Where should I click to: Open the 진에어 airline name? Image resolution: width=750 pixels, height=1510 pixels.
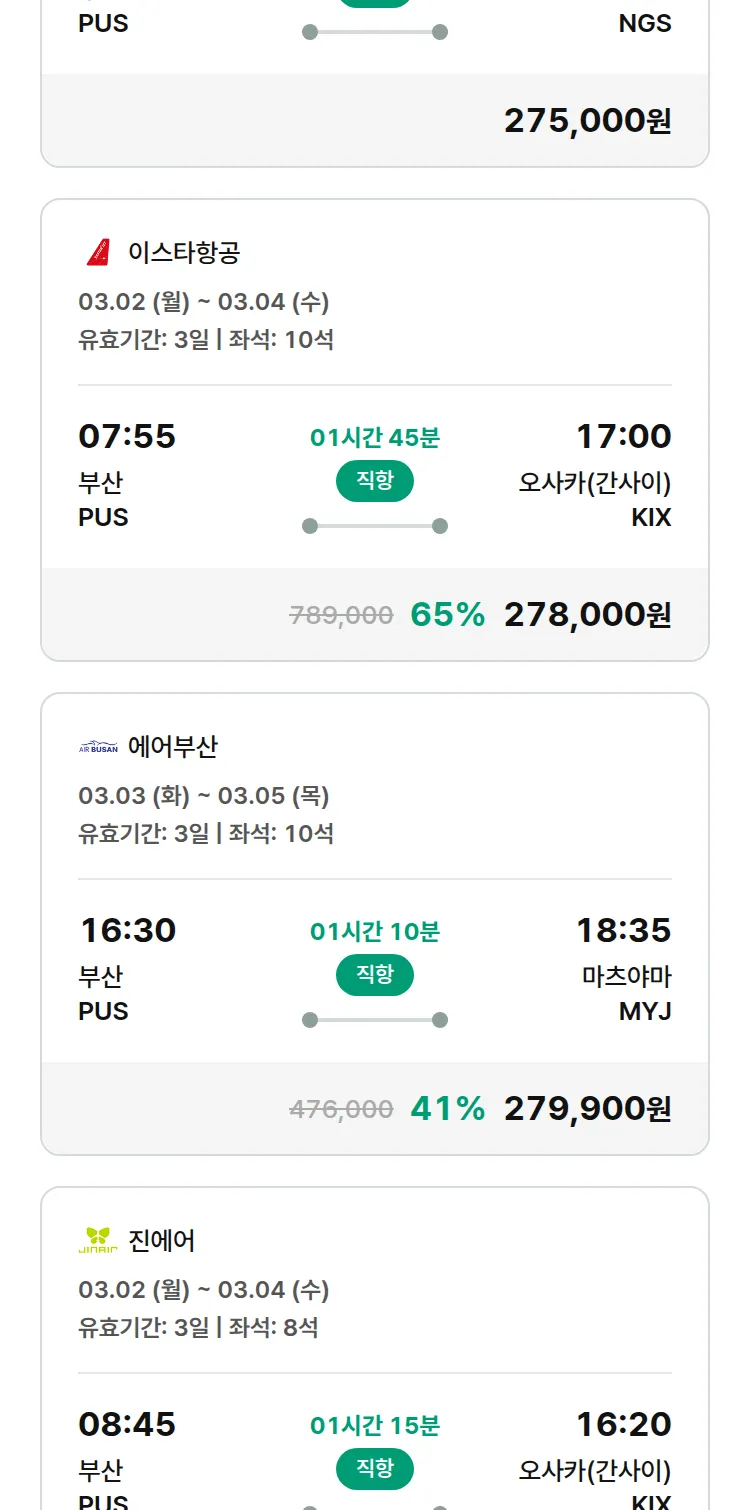[x=162, y=1241]
